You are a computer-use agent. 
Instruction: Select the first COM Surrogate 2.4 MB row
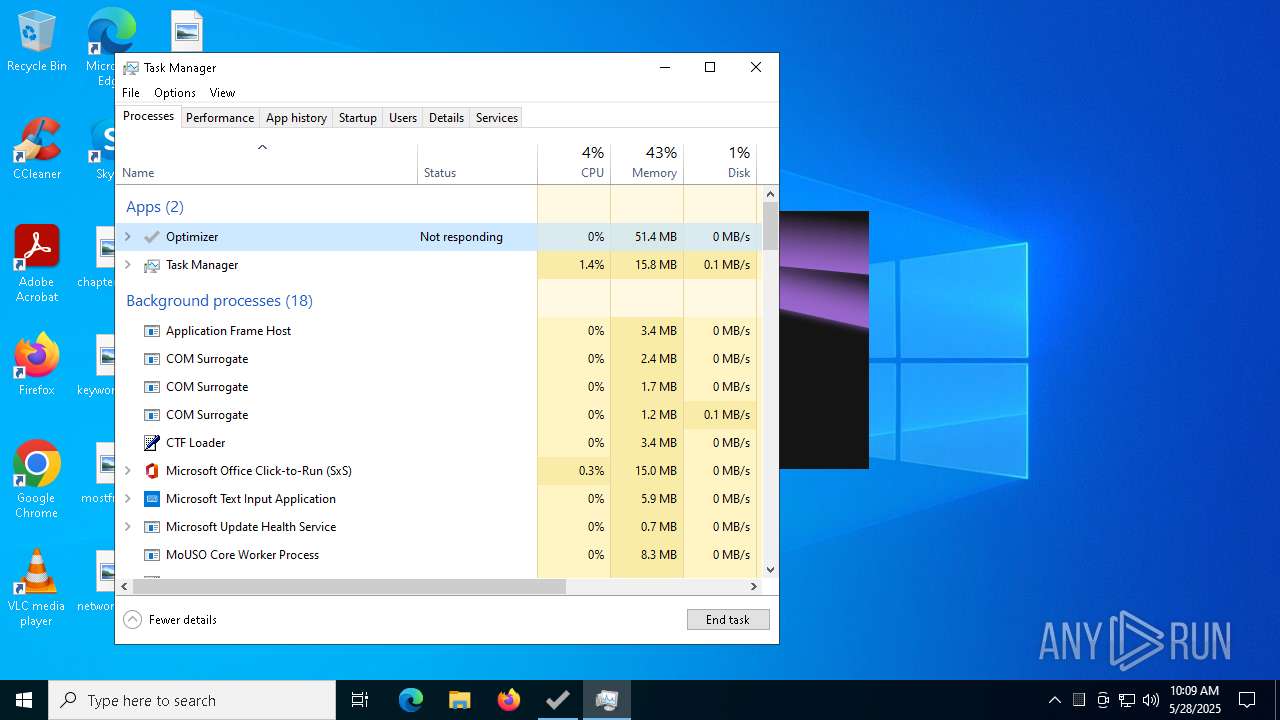439,359
